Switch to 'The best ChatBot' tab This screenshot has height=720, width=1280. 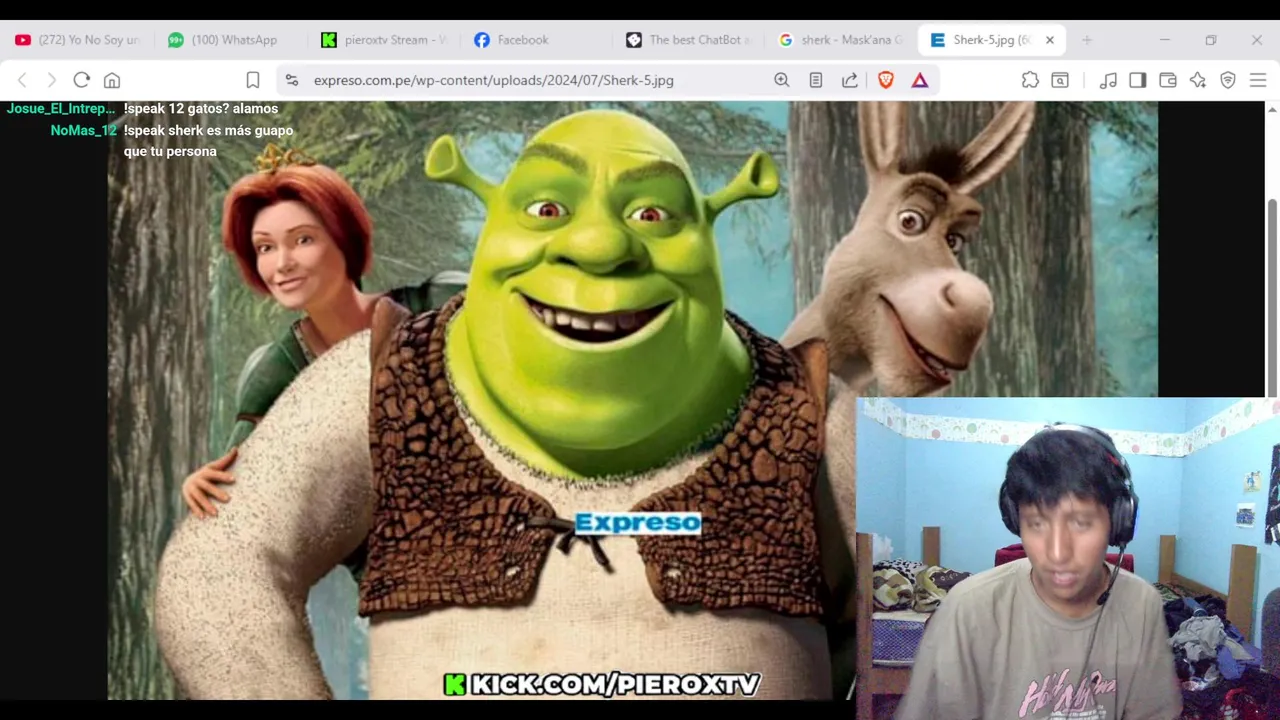[x=689, y=40]
